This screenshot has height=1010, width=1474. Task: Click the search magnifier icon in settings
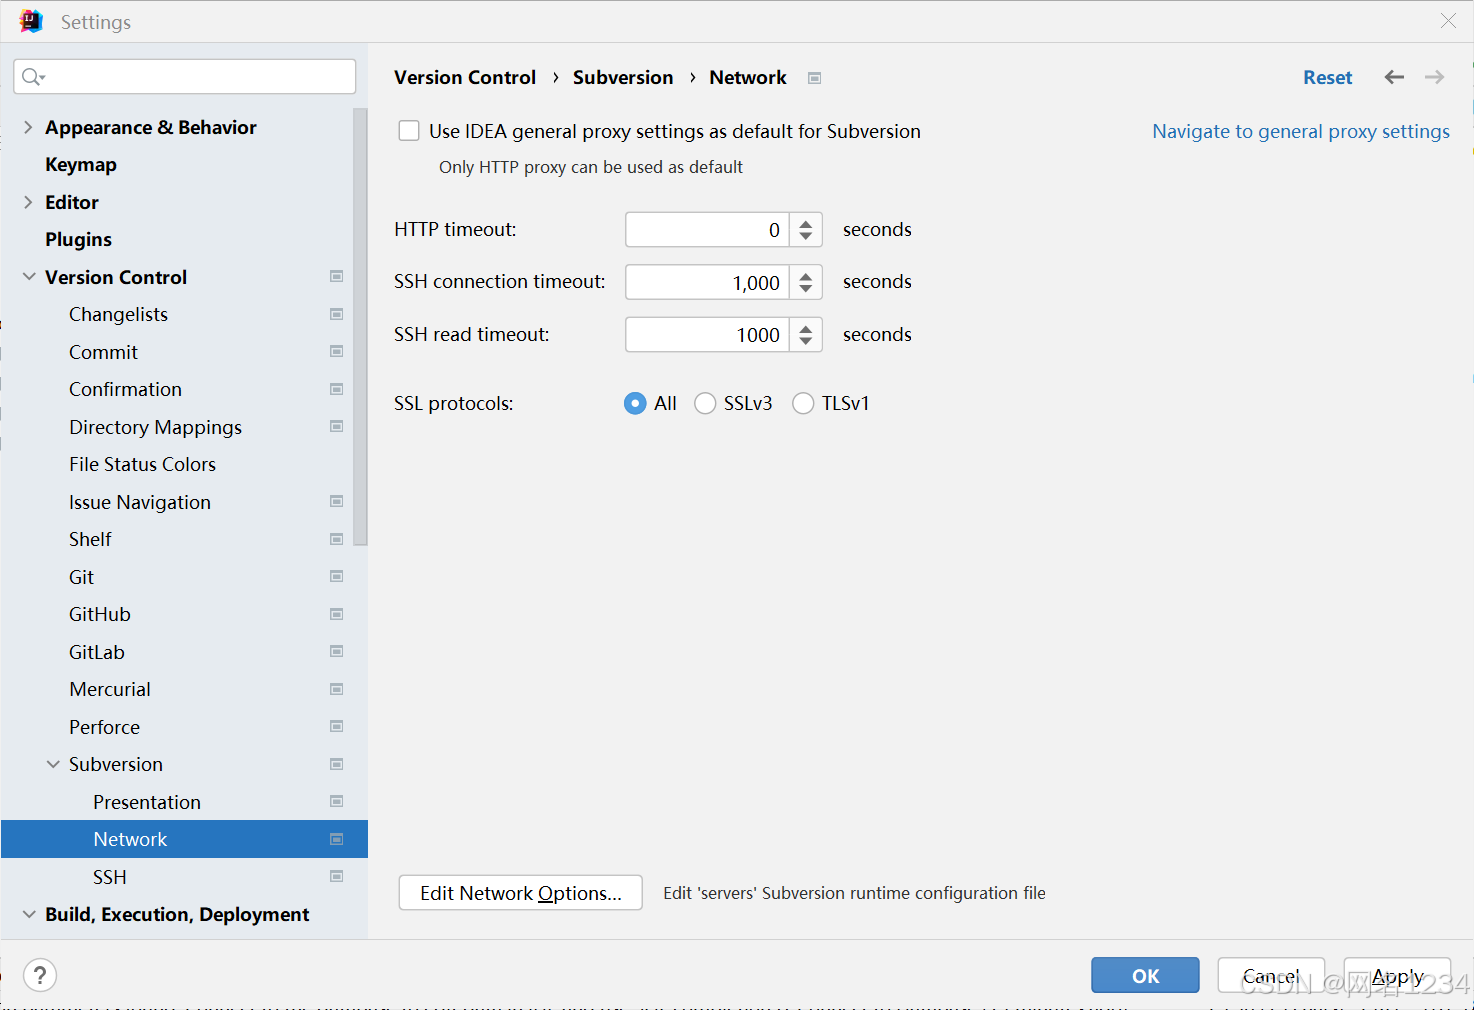click(33, 77)
